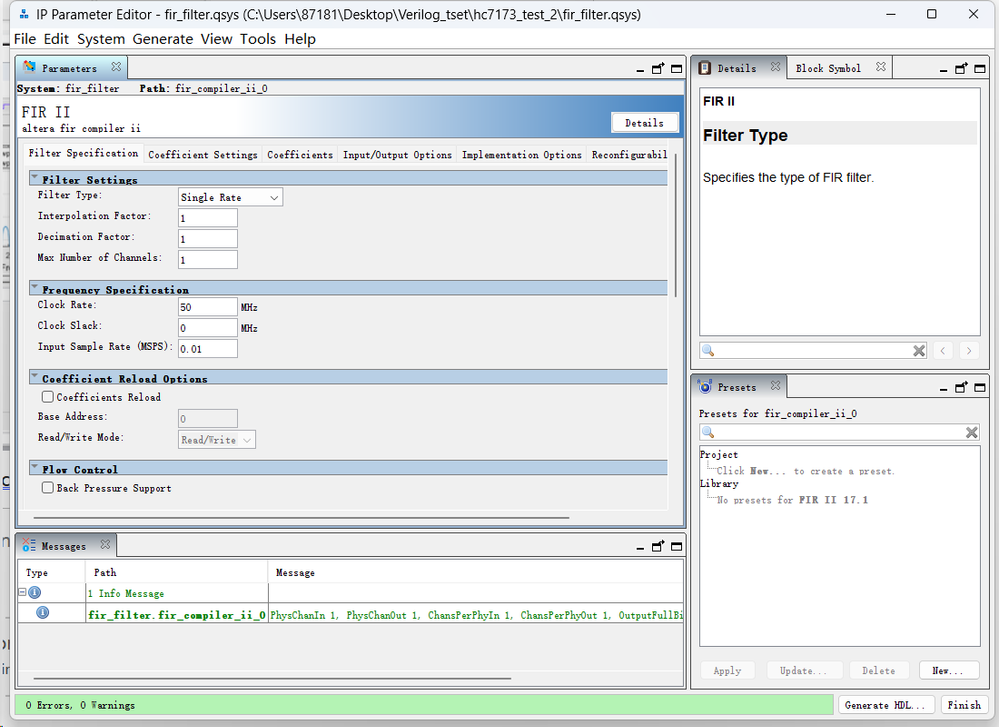The height and width of the screenshot is (727, 999).
Task: Detach the Details panel into a window
Action: [961, 68]
